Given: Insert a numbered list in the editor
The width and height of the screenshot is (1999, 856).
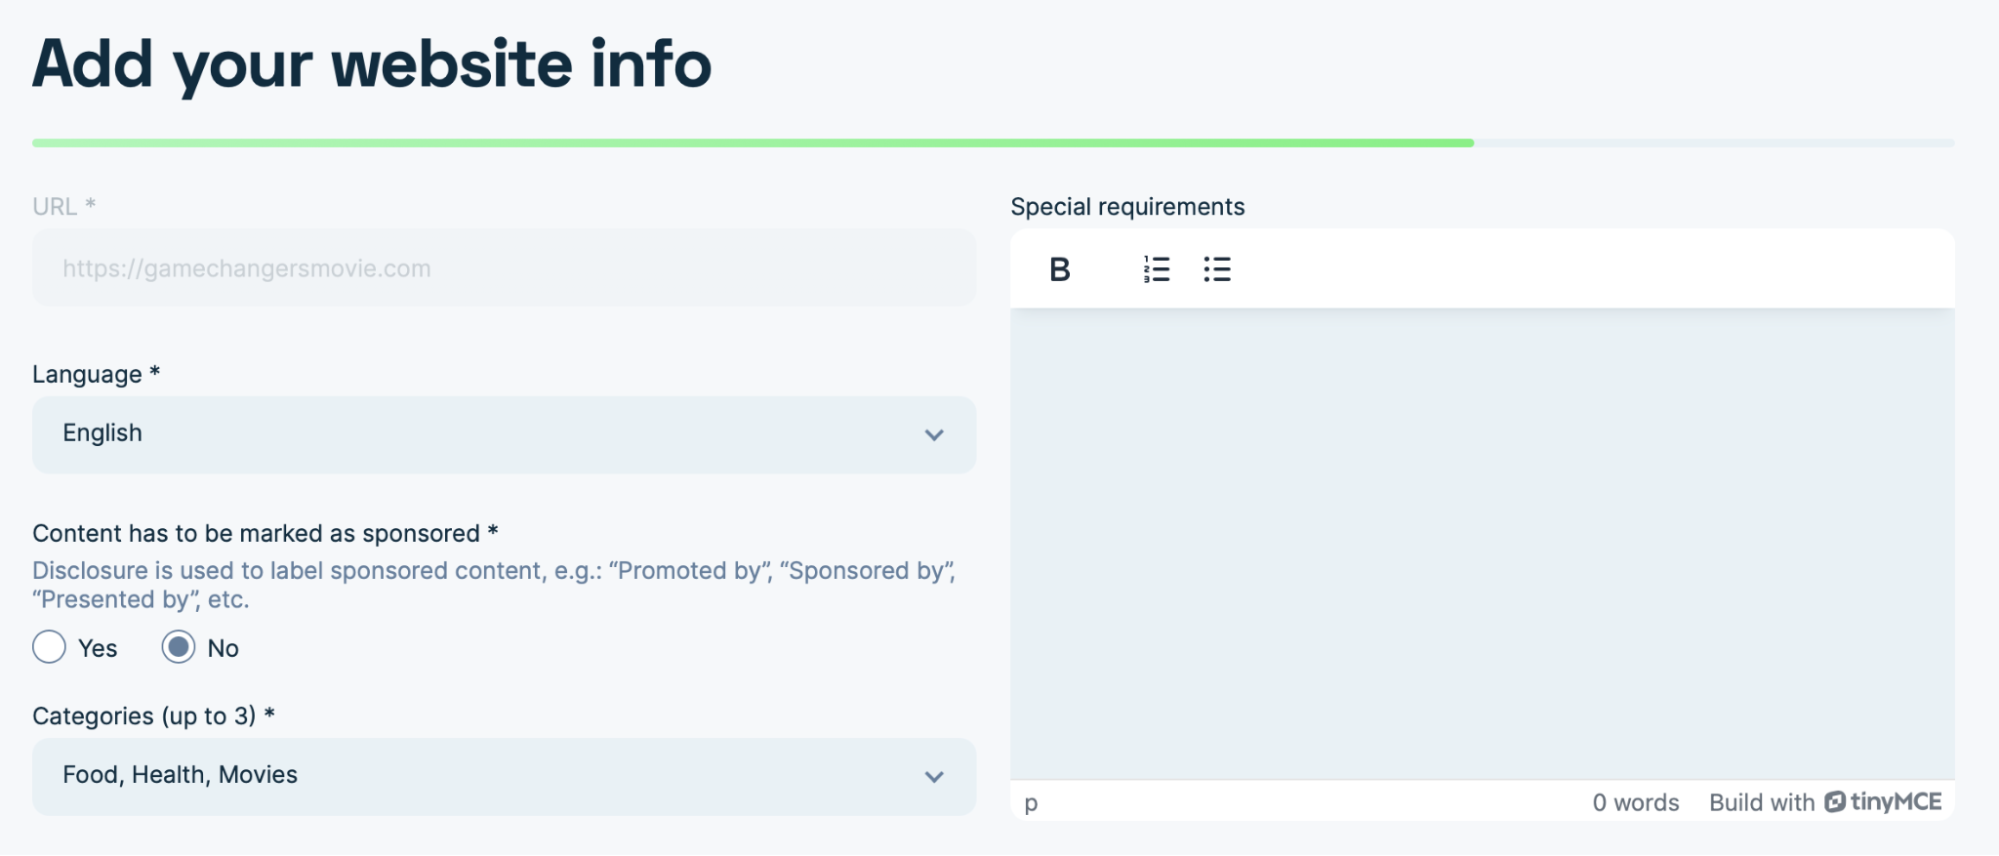Looking at the screenshot, I should tap(1156, 269).
